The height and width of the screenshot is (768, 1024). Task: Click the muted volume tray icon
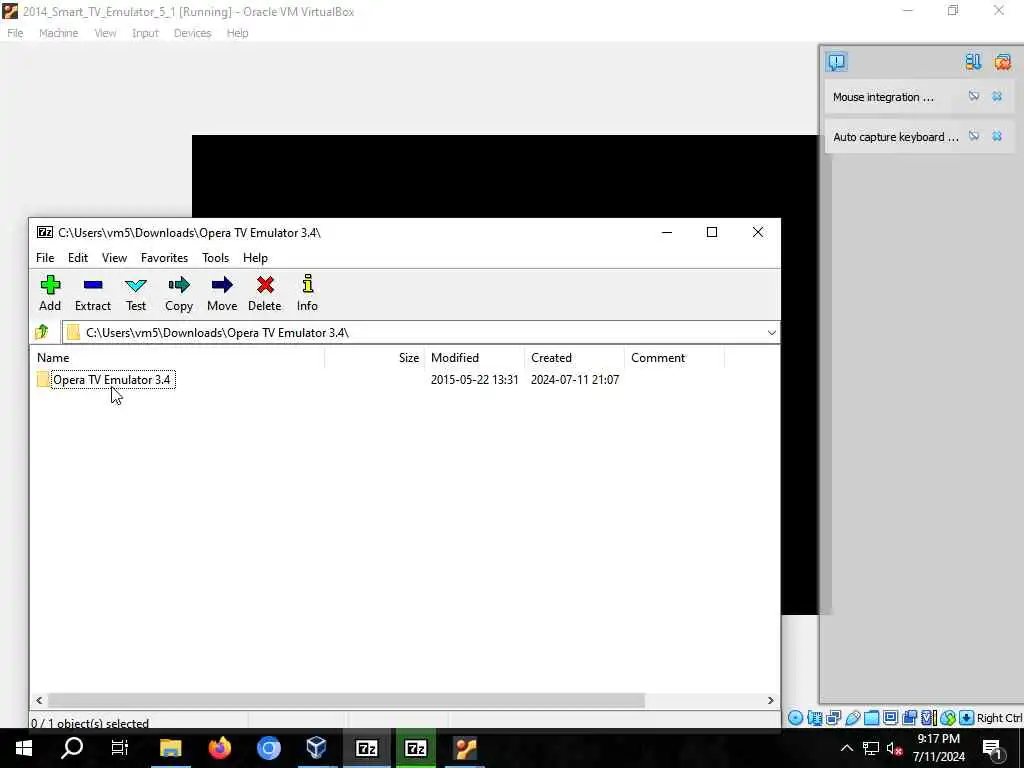point(895,748)
